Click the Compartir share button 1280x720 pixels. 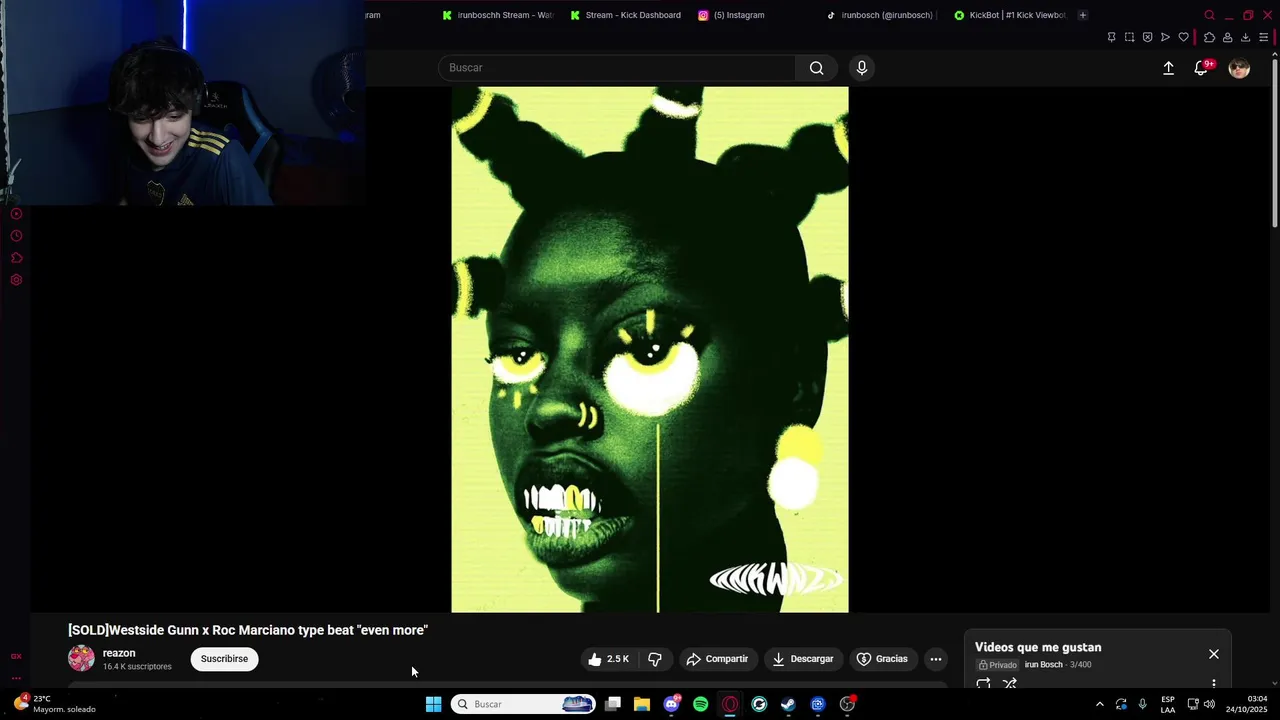(717, 659)
